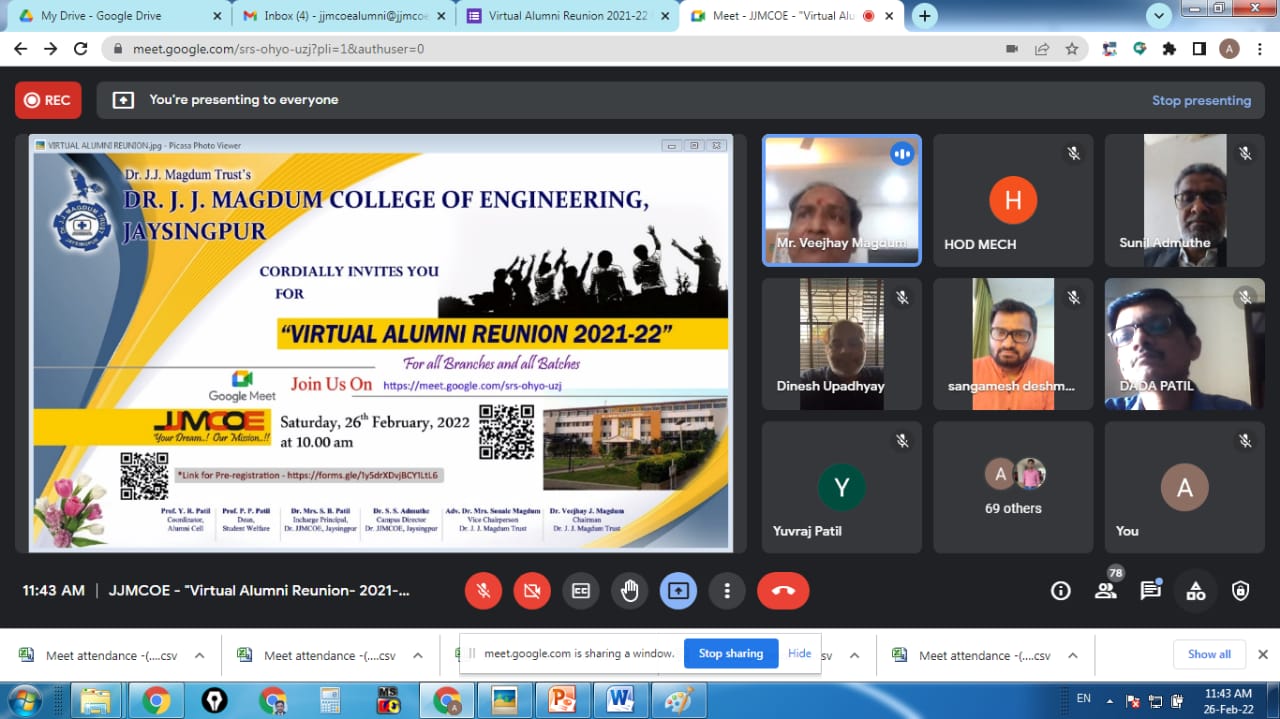Viewport: 1280px width, 719px height.
Task: Open Word from the taskbar
Action: (621, 700)
